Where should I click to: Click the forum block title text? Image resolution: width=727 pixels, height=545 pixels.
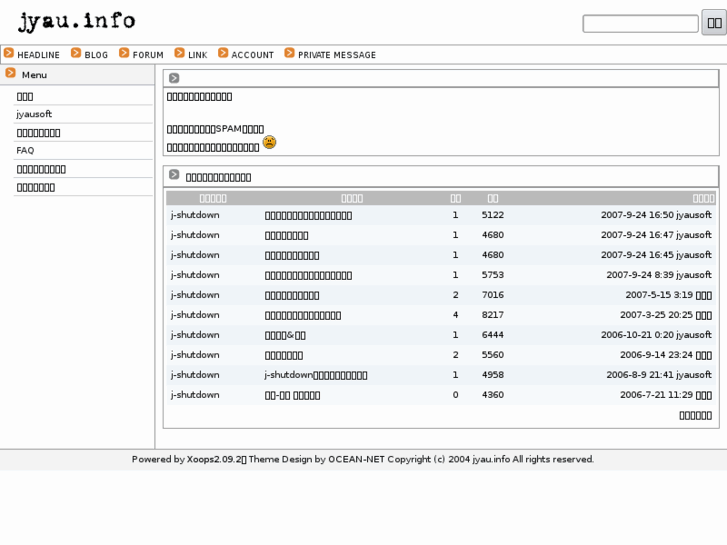pos(218,177)
